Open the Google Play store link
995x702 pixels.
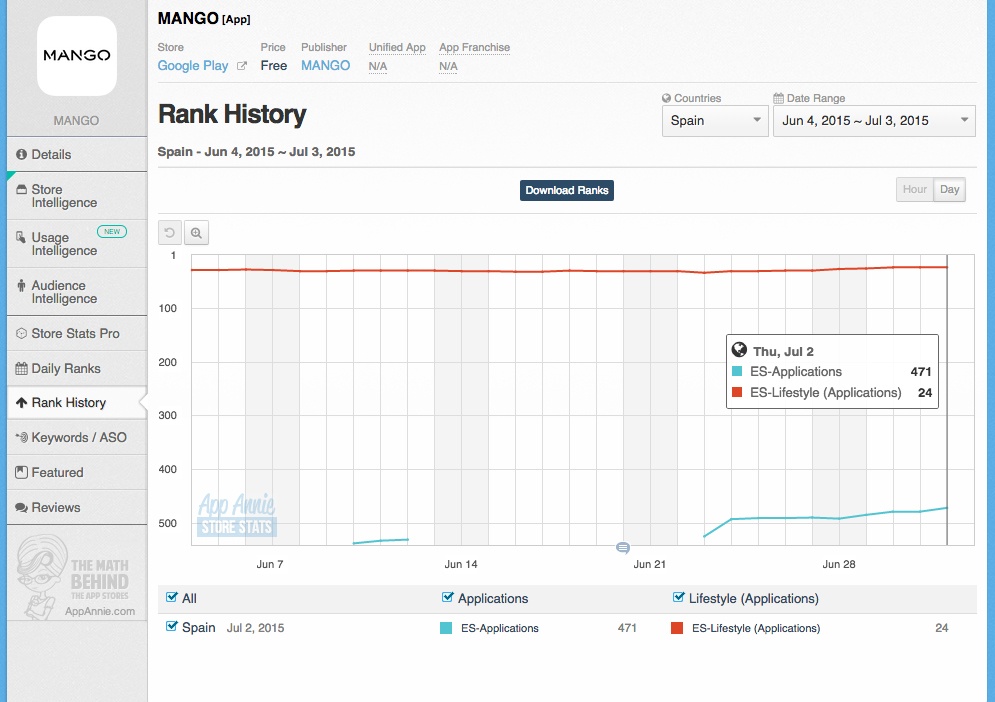point(193,65)
